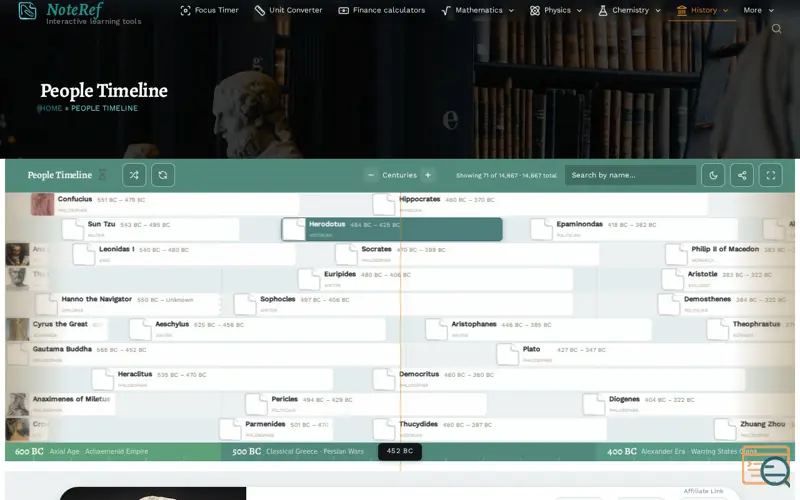Open the Pericles card
The height and width of the screenshot is (500, 800).
point(366,404)
